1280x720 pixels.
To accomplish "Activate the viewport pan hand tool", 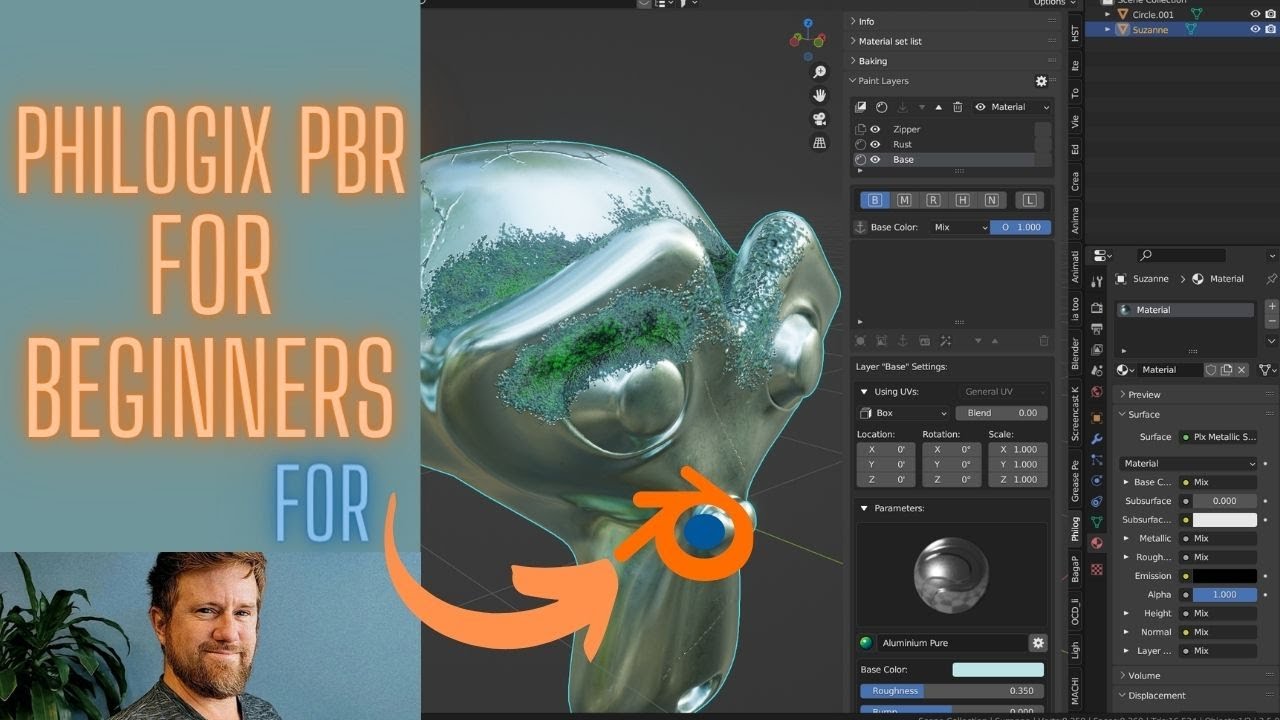I will pos(819,96).
